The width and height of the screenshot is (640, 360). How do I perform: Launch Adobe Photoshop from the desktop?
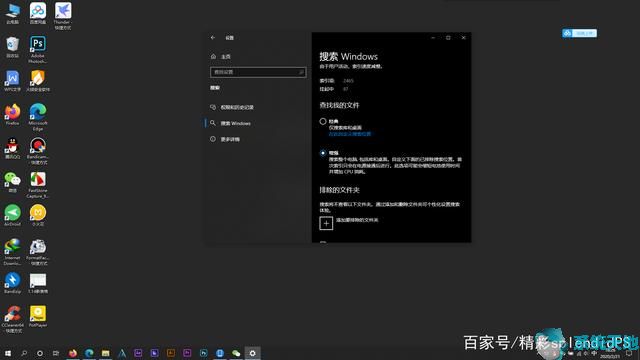[x=38, y=49]
